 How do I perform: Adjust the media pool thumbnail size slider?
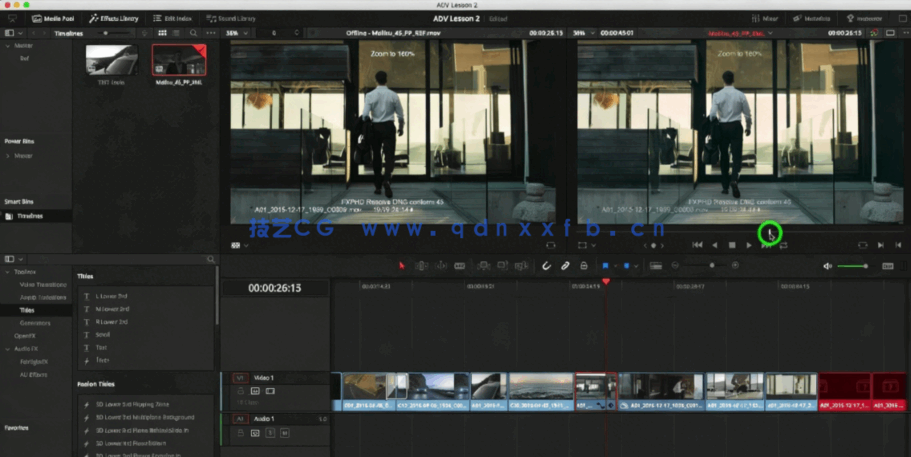click(x=113, y=33)
